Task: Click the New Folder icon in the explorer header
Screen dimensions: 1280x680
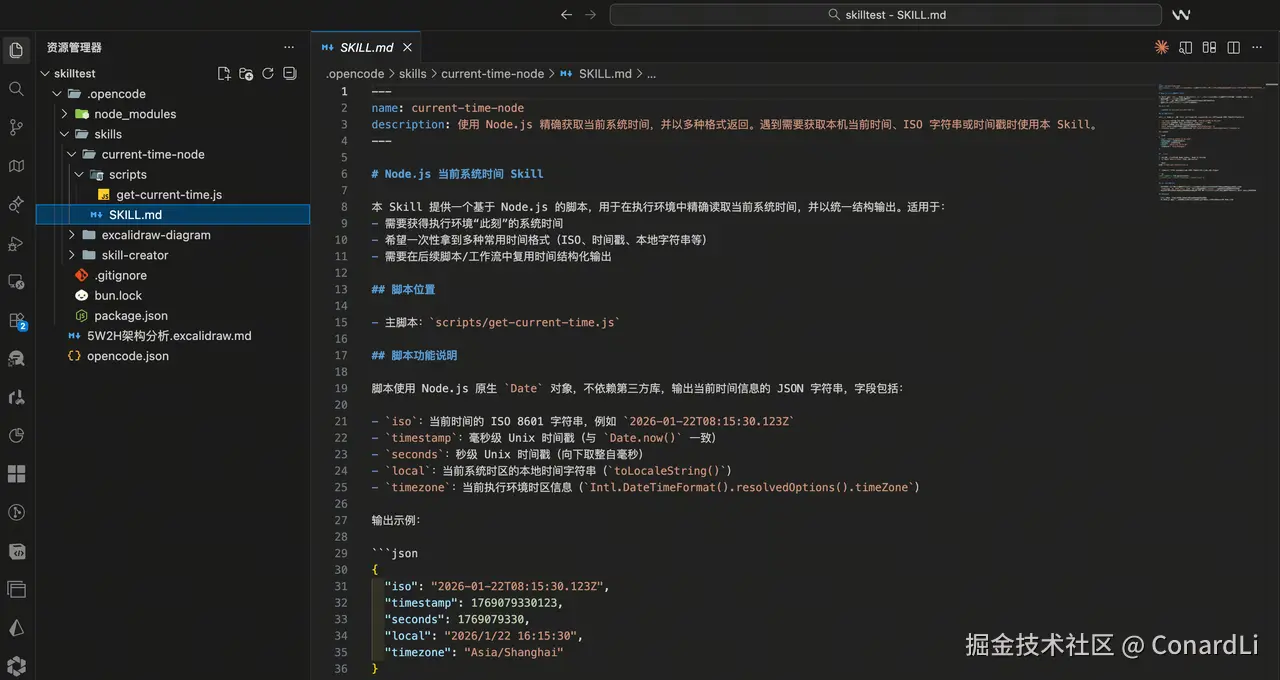Action: pyautogui.click(x=246, y=74)
